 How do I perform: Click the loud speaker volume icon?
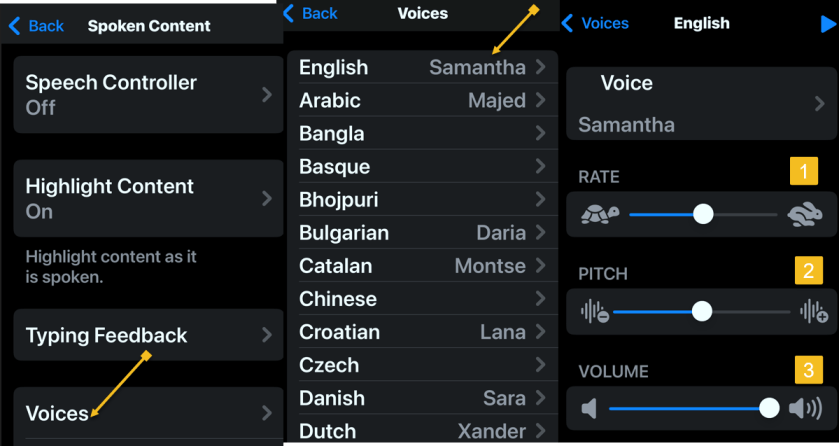805,408
